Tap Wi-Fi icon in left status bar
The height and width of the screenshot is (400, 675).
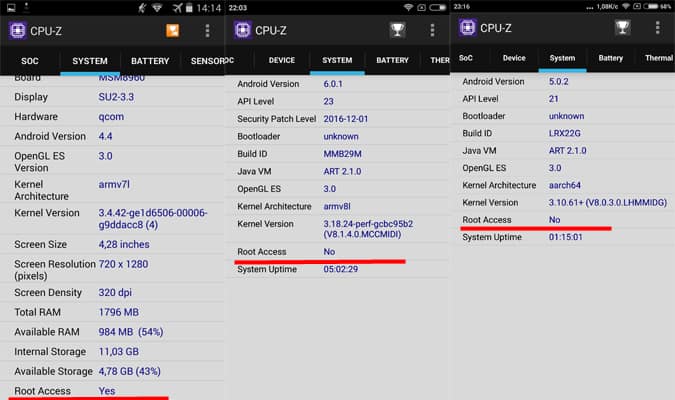(157, 8)
